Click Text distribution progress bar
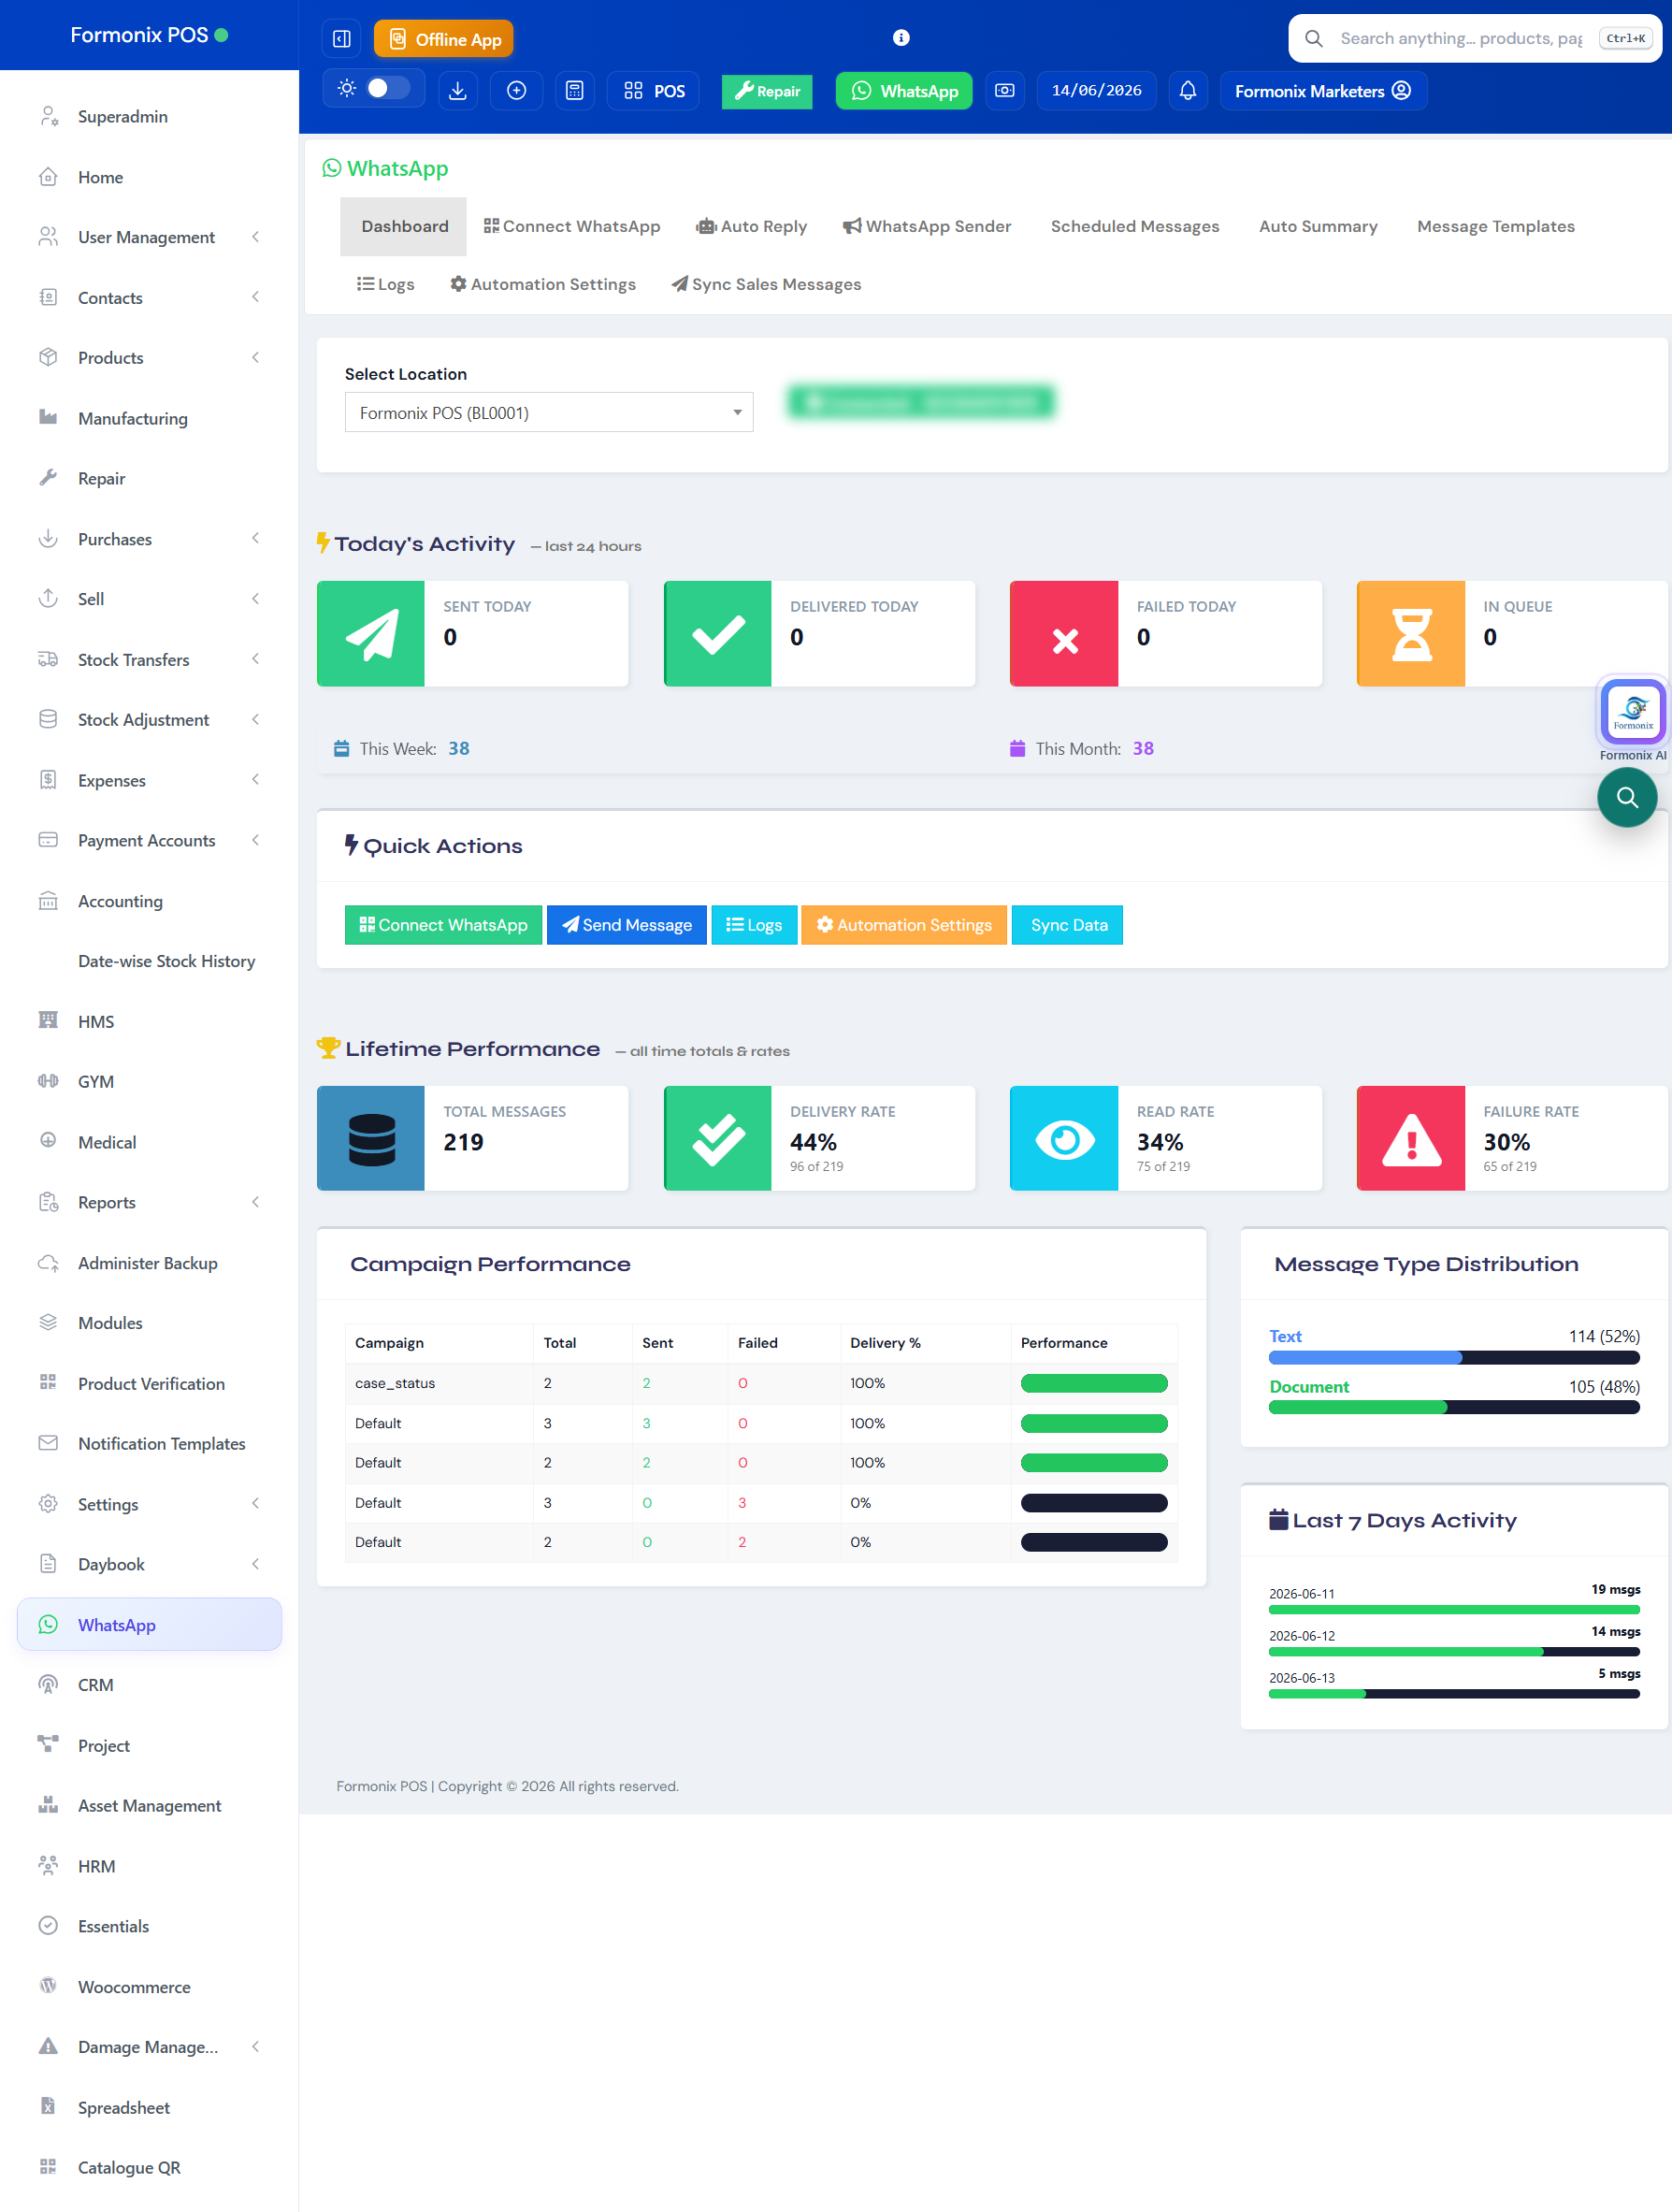 (x=1454, y=1358)
